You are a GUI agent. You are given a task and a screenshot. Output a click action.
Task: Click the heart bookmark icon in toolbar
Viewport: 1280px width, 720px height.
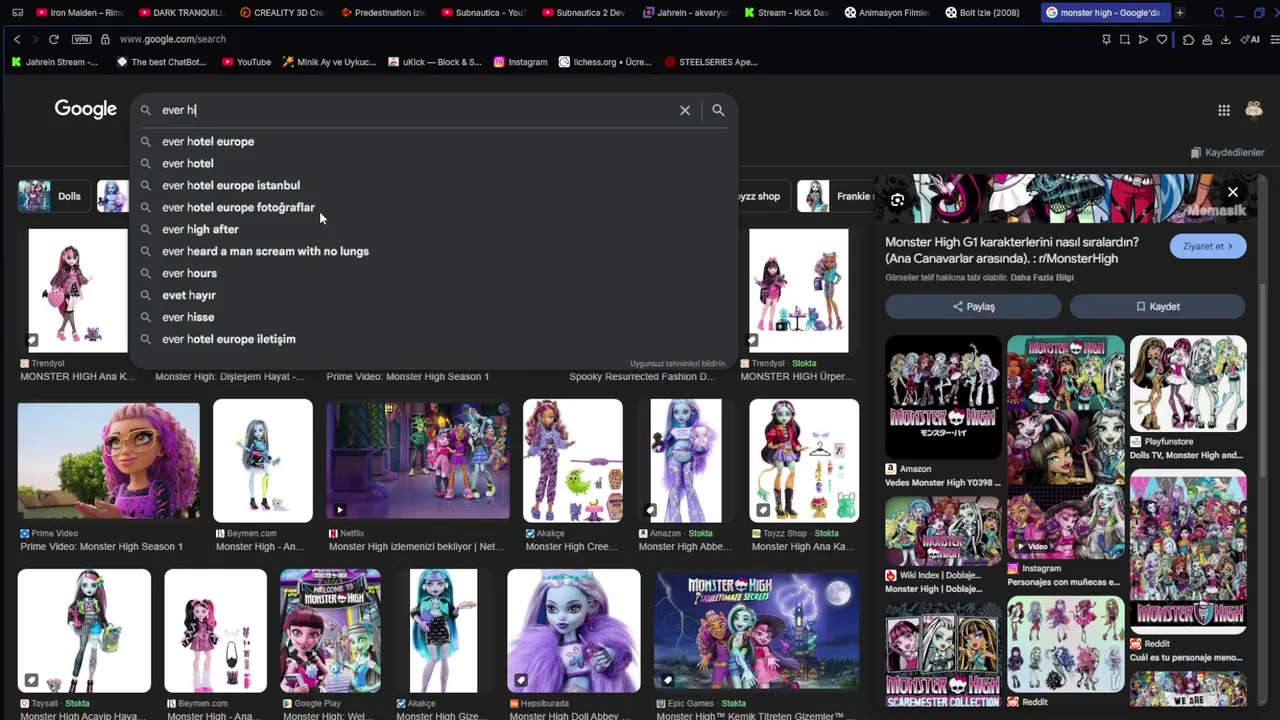tap(1162, 39)
